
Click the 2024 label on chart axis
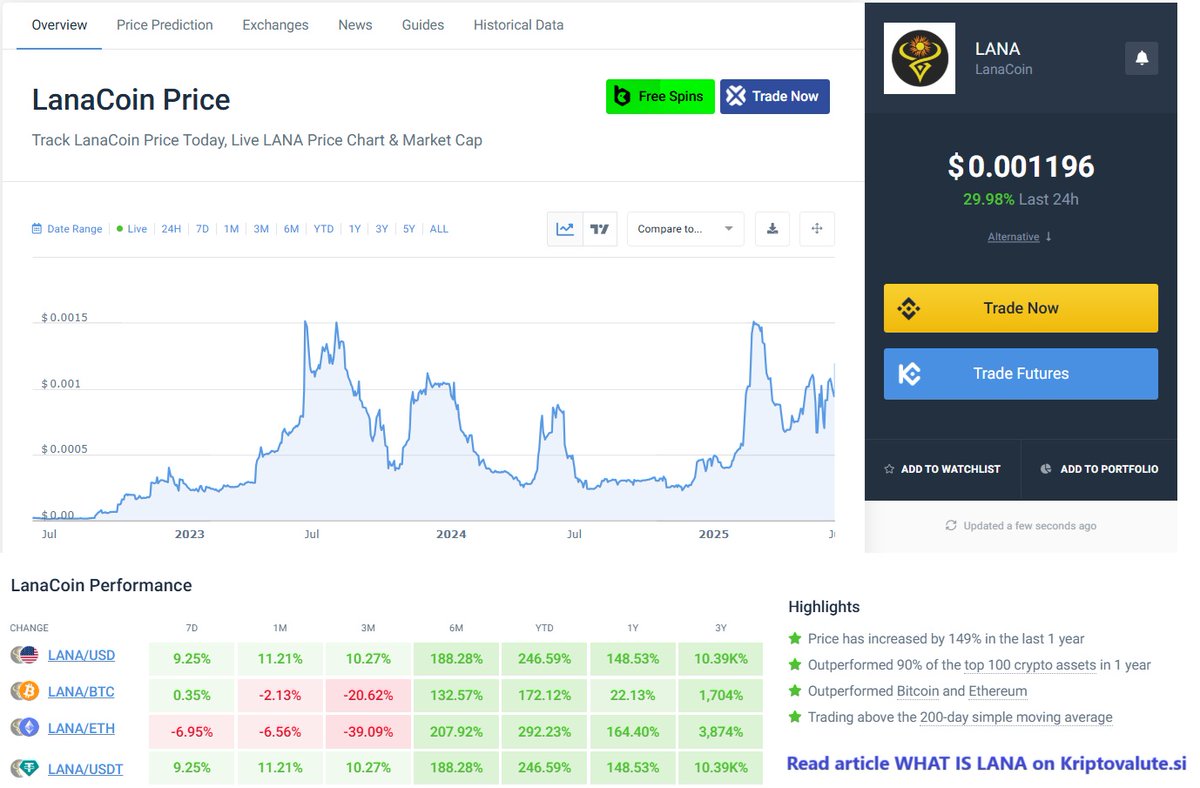coord(451,534)
